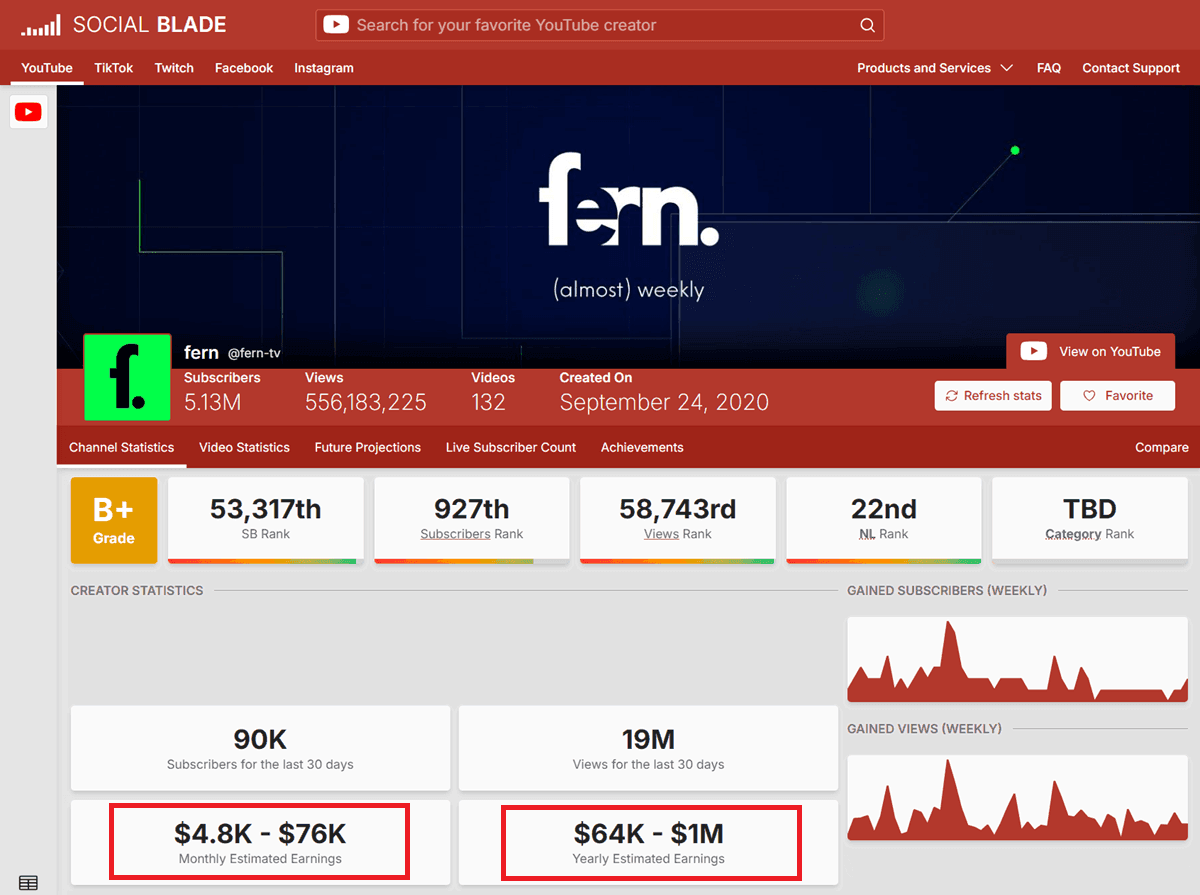Click the Social Blade logo
1200x895 pixels.
[x=124, y=25]
